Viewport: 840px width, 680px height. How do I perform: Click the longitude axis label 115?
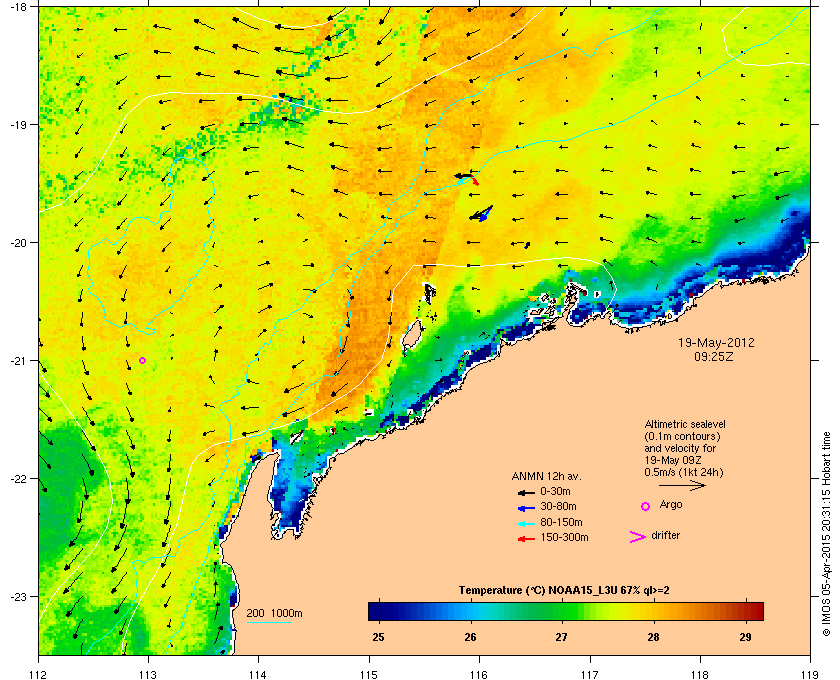369,675
